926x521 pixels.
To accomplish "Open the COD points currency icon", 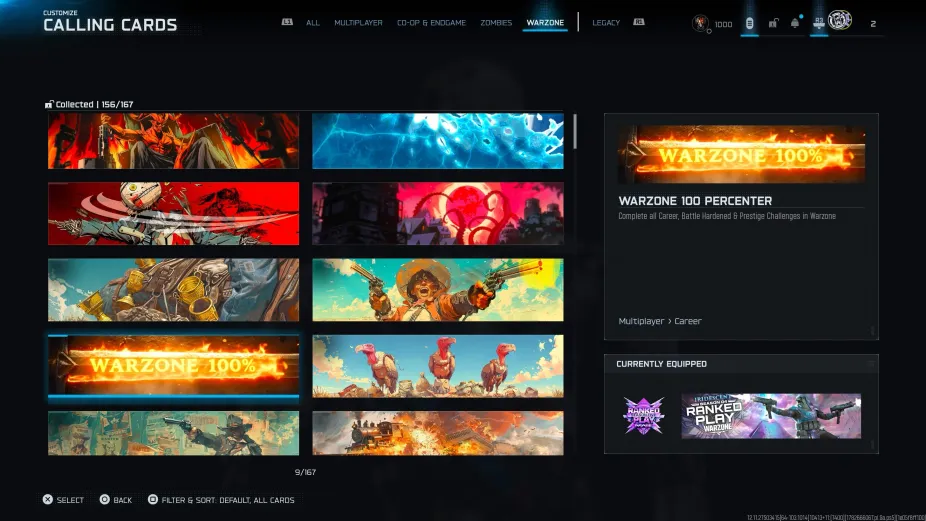I will click(x=700, y=24).
